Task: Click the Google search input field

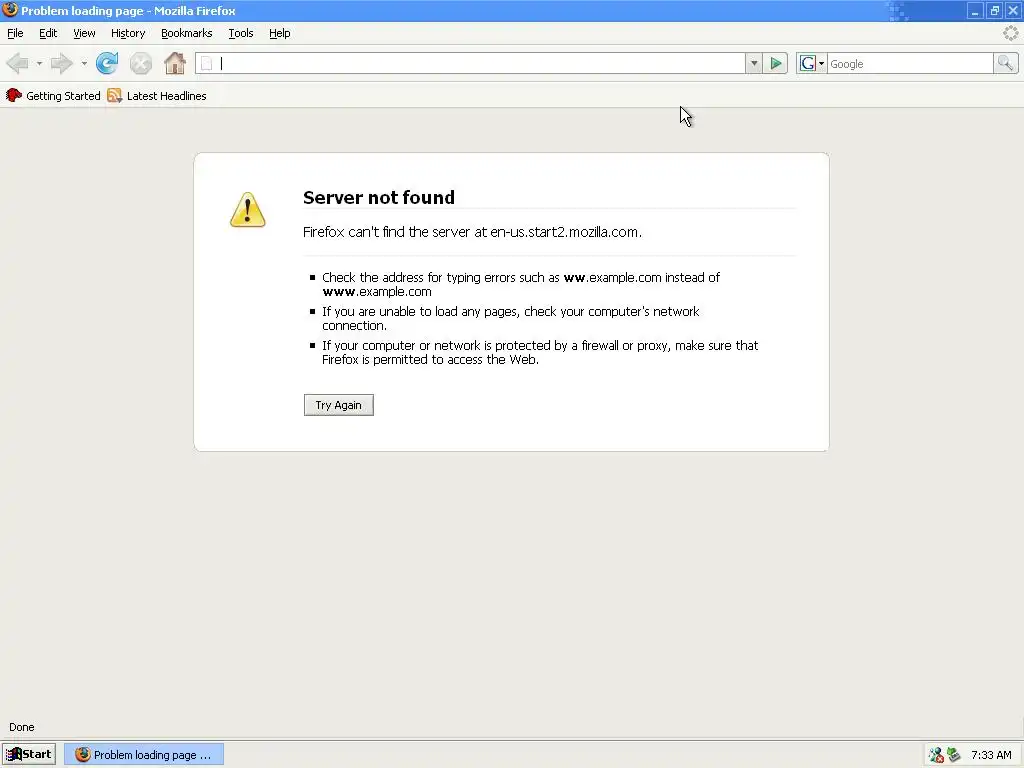Action: click(910, 63)
